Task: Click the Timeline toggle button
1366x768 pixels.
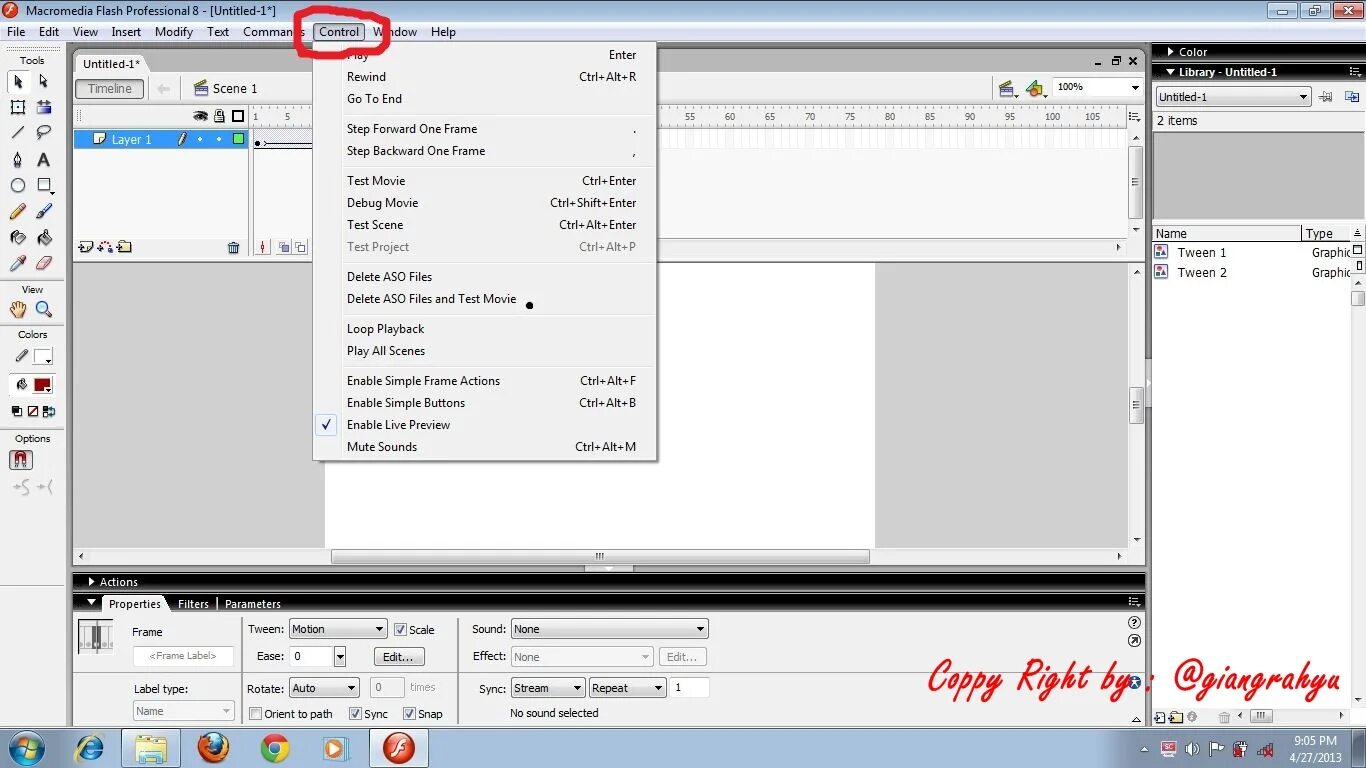Action: [110, 89]
